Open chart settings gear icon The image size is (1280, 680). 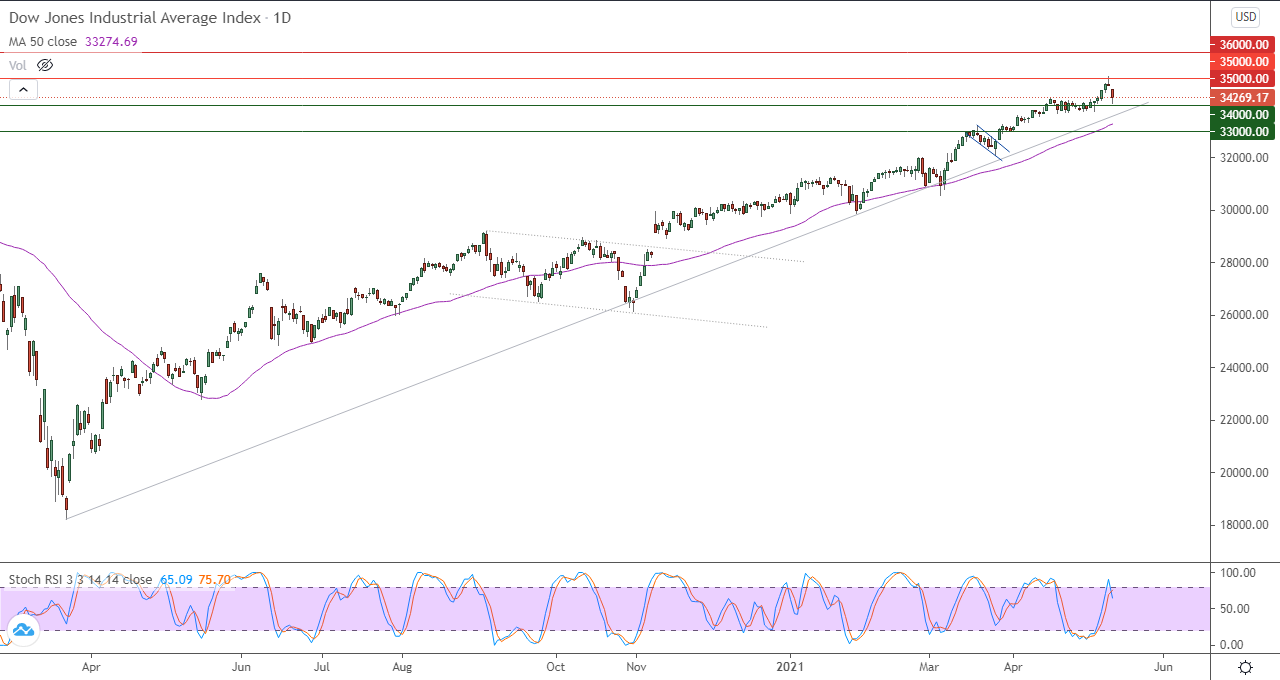(1246, 667)
